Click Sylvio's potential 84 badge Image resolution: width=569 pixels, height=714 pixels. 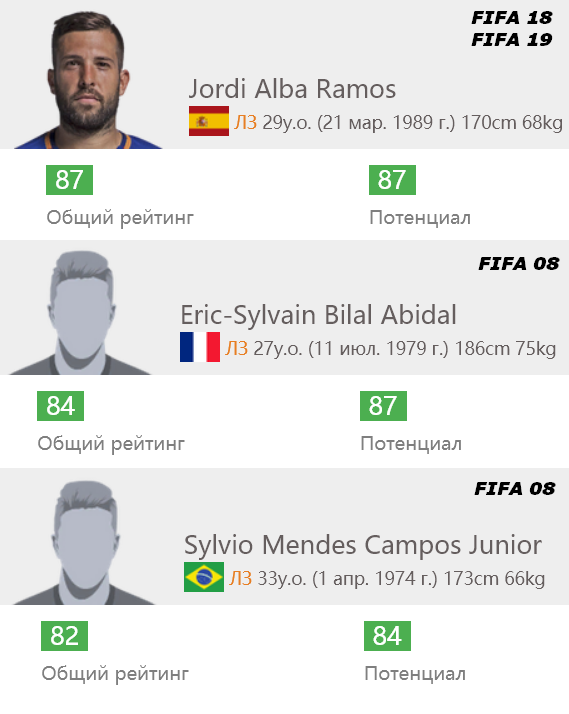pyautogui.click(x=387, y=636)
